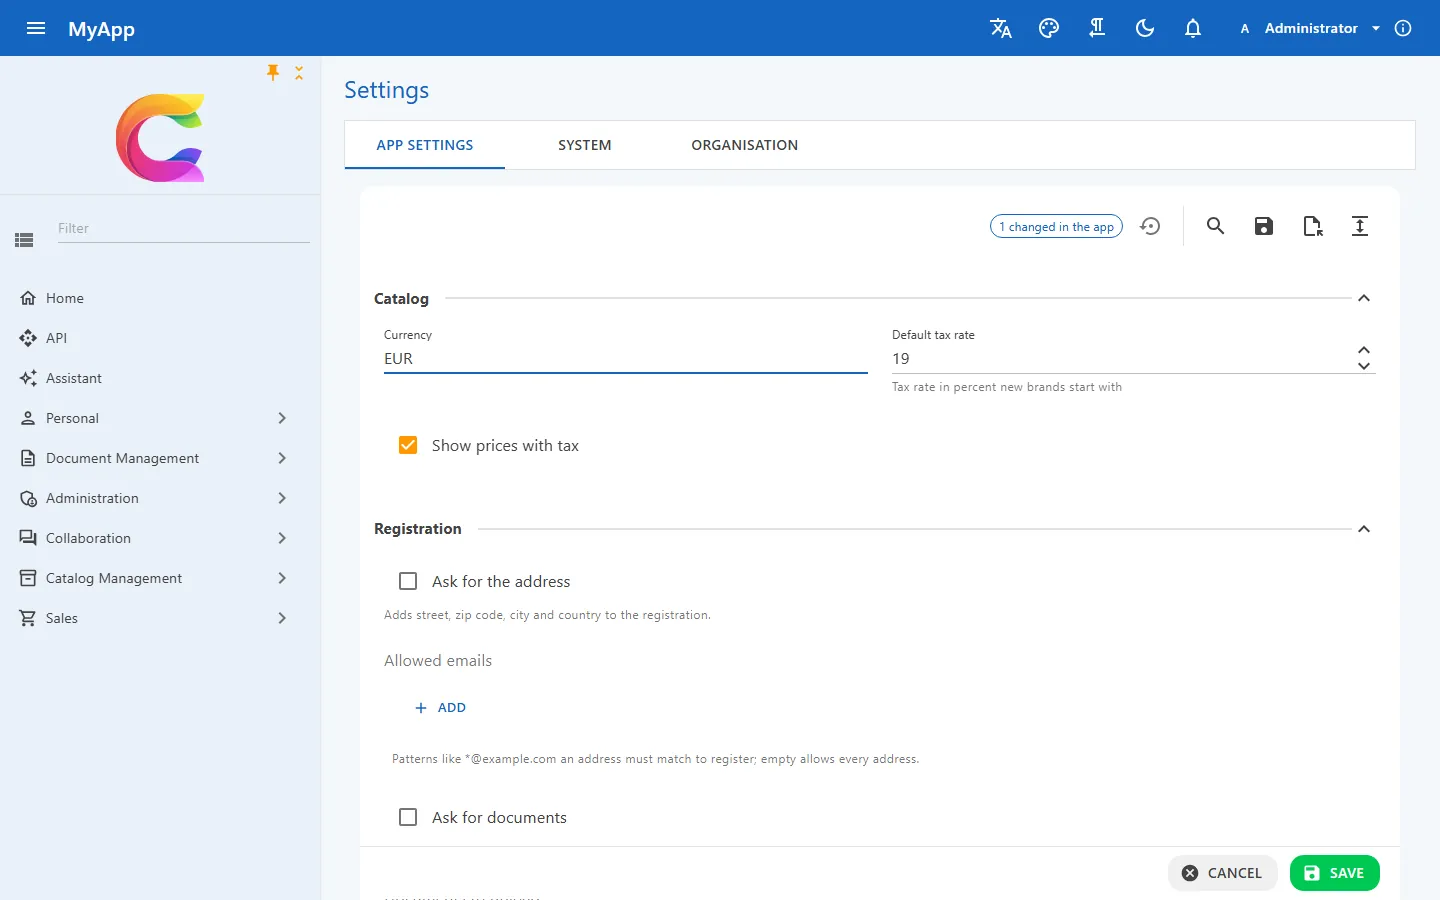1440x900 pixels.
Task: Switch to the ORGANISATION tab
Action: [x=745, y=145]
